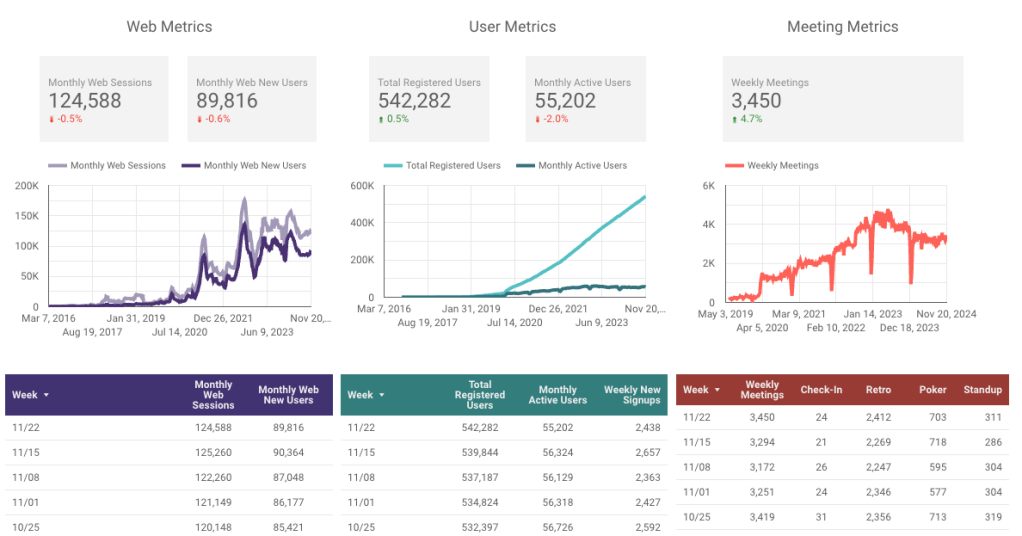The height and width of the screenshot is (536, 1022).
Task: Click the red down arrow in Monthly Active Users scorecard
Action: tap(538, 119)
